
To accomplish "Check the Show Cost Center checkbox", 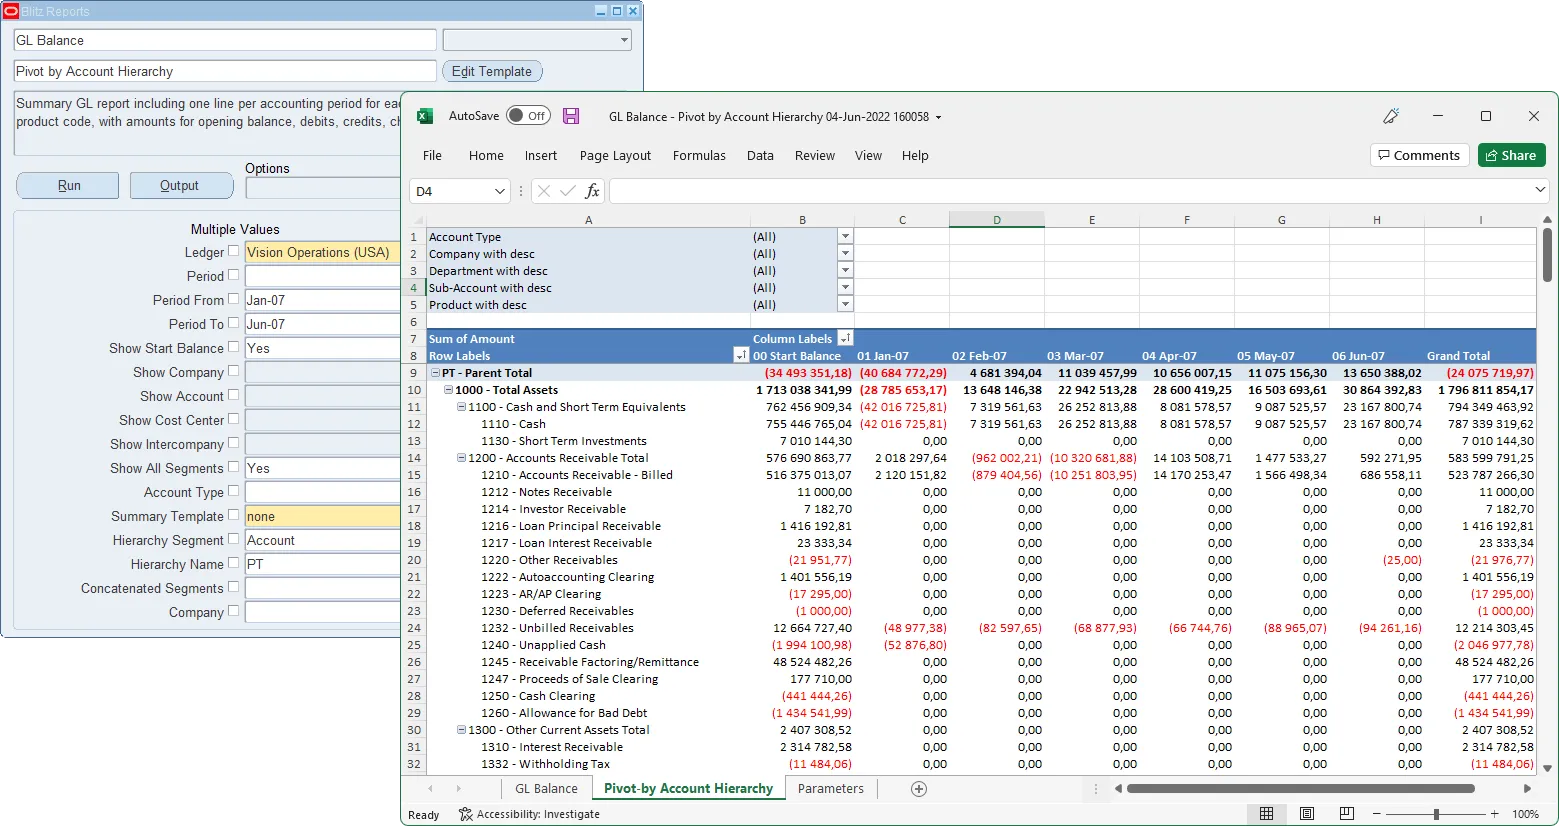I will coord(233,419).
